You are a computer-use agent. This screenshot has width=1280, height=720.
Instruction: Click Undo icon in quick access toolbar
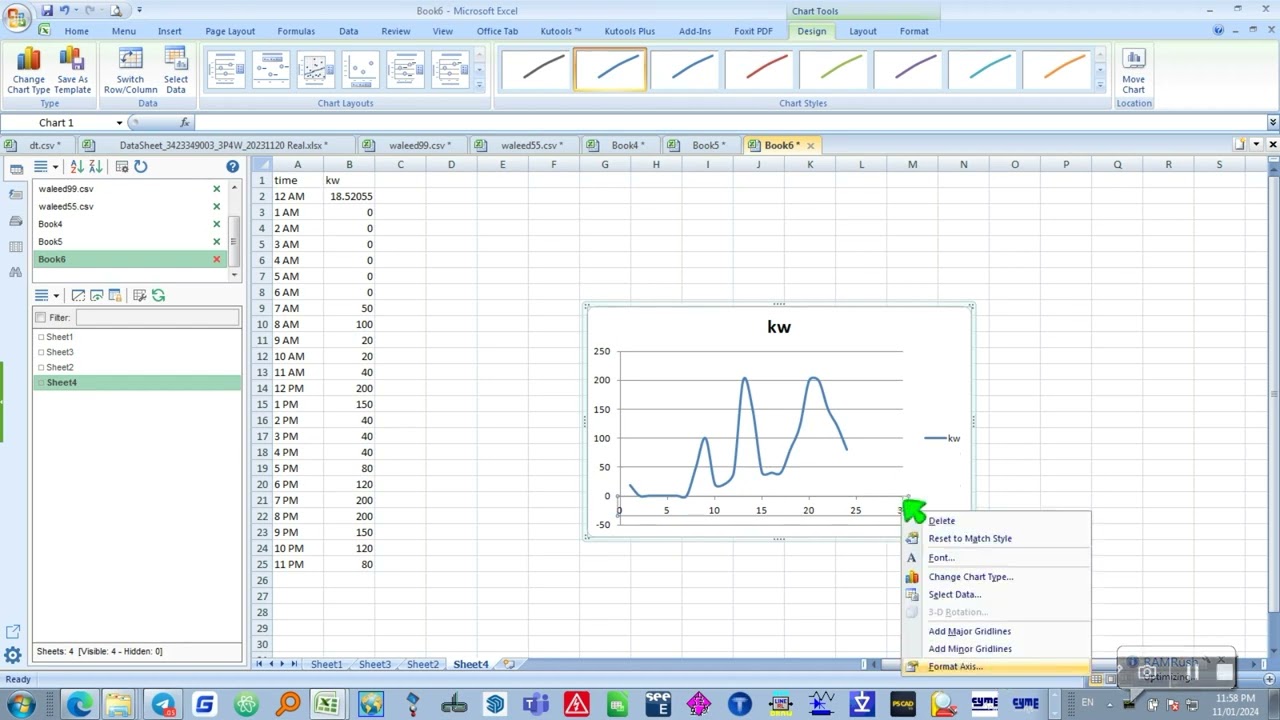coord(64,10)
